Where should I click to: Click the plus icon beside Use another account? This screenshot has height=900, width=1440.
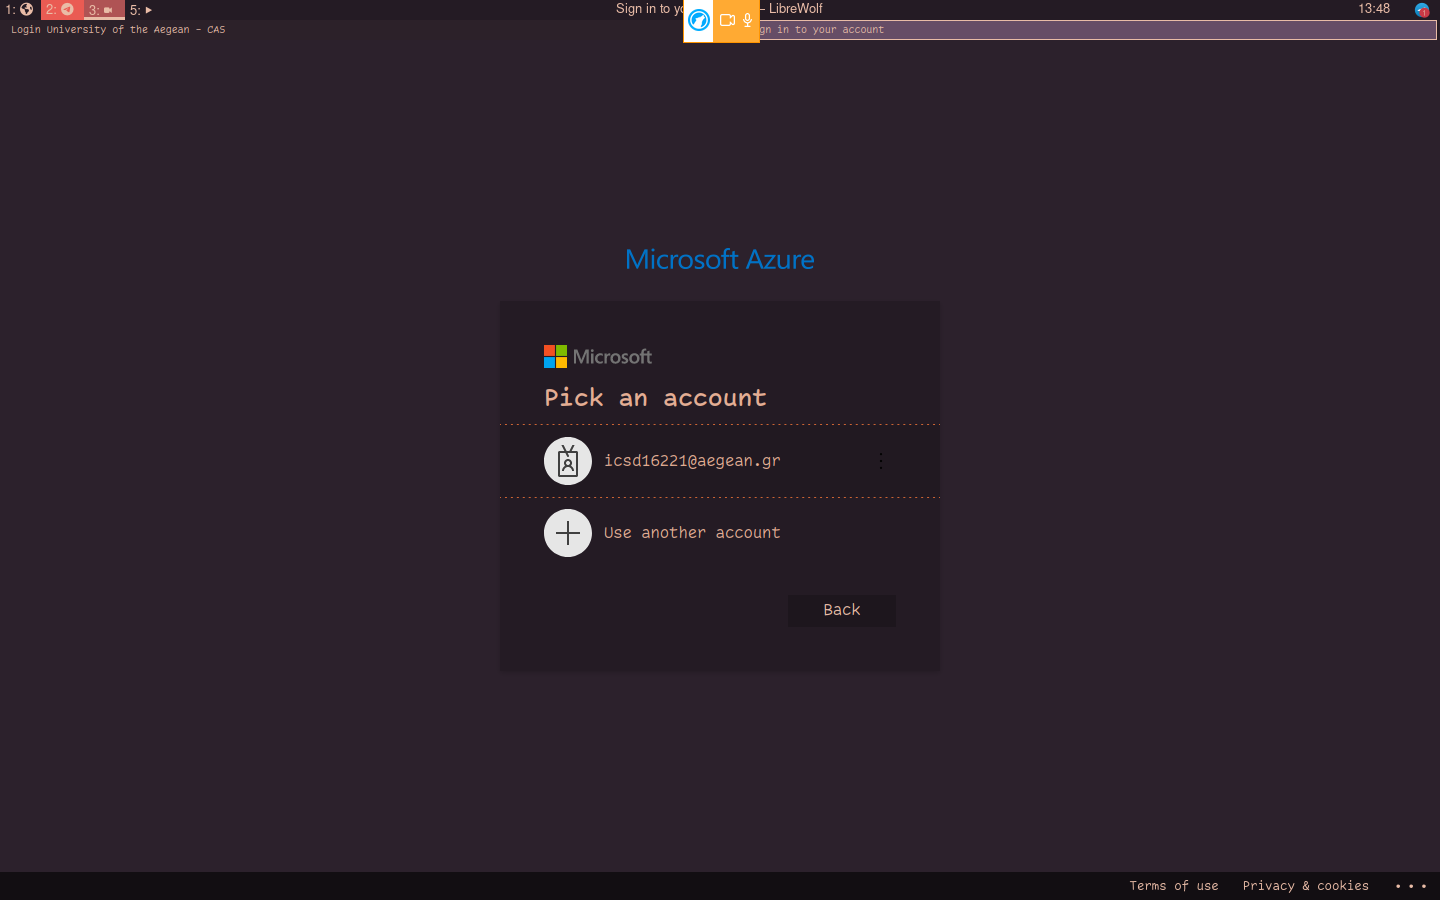click(x=567, y=533)
